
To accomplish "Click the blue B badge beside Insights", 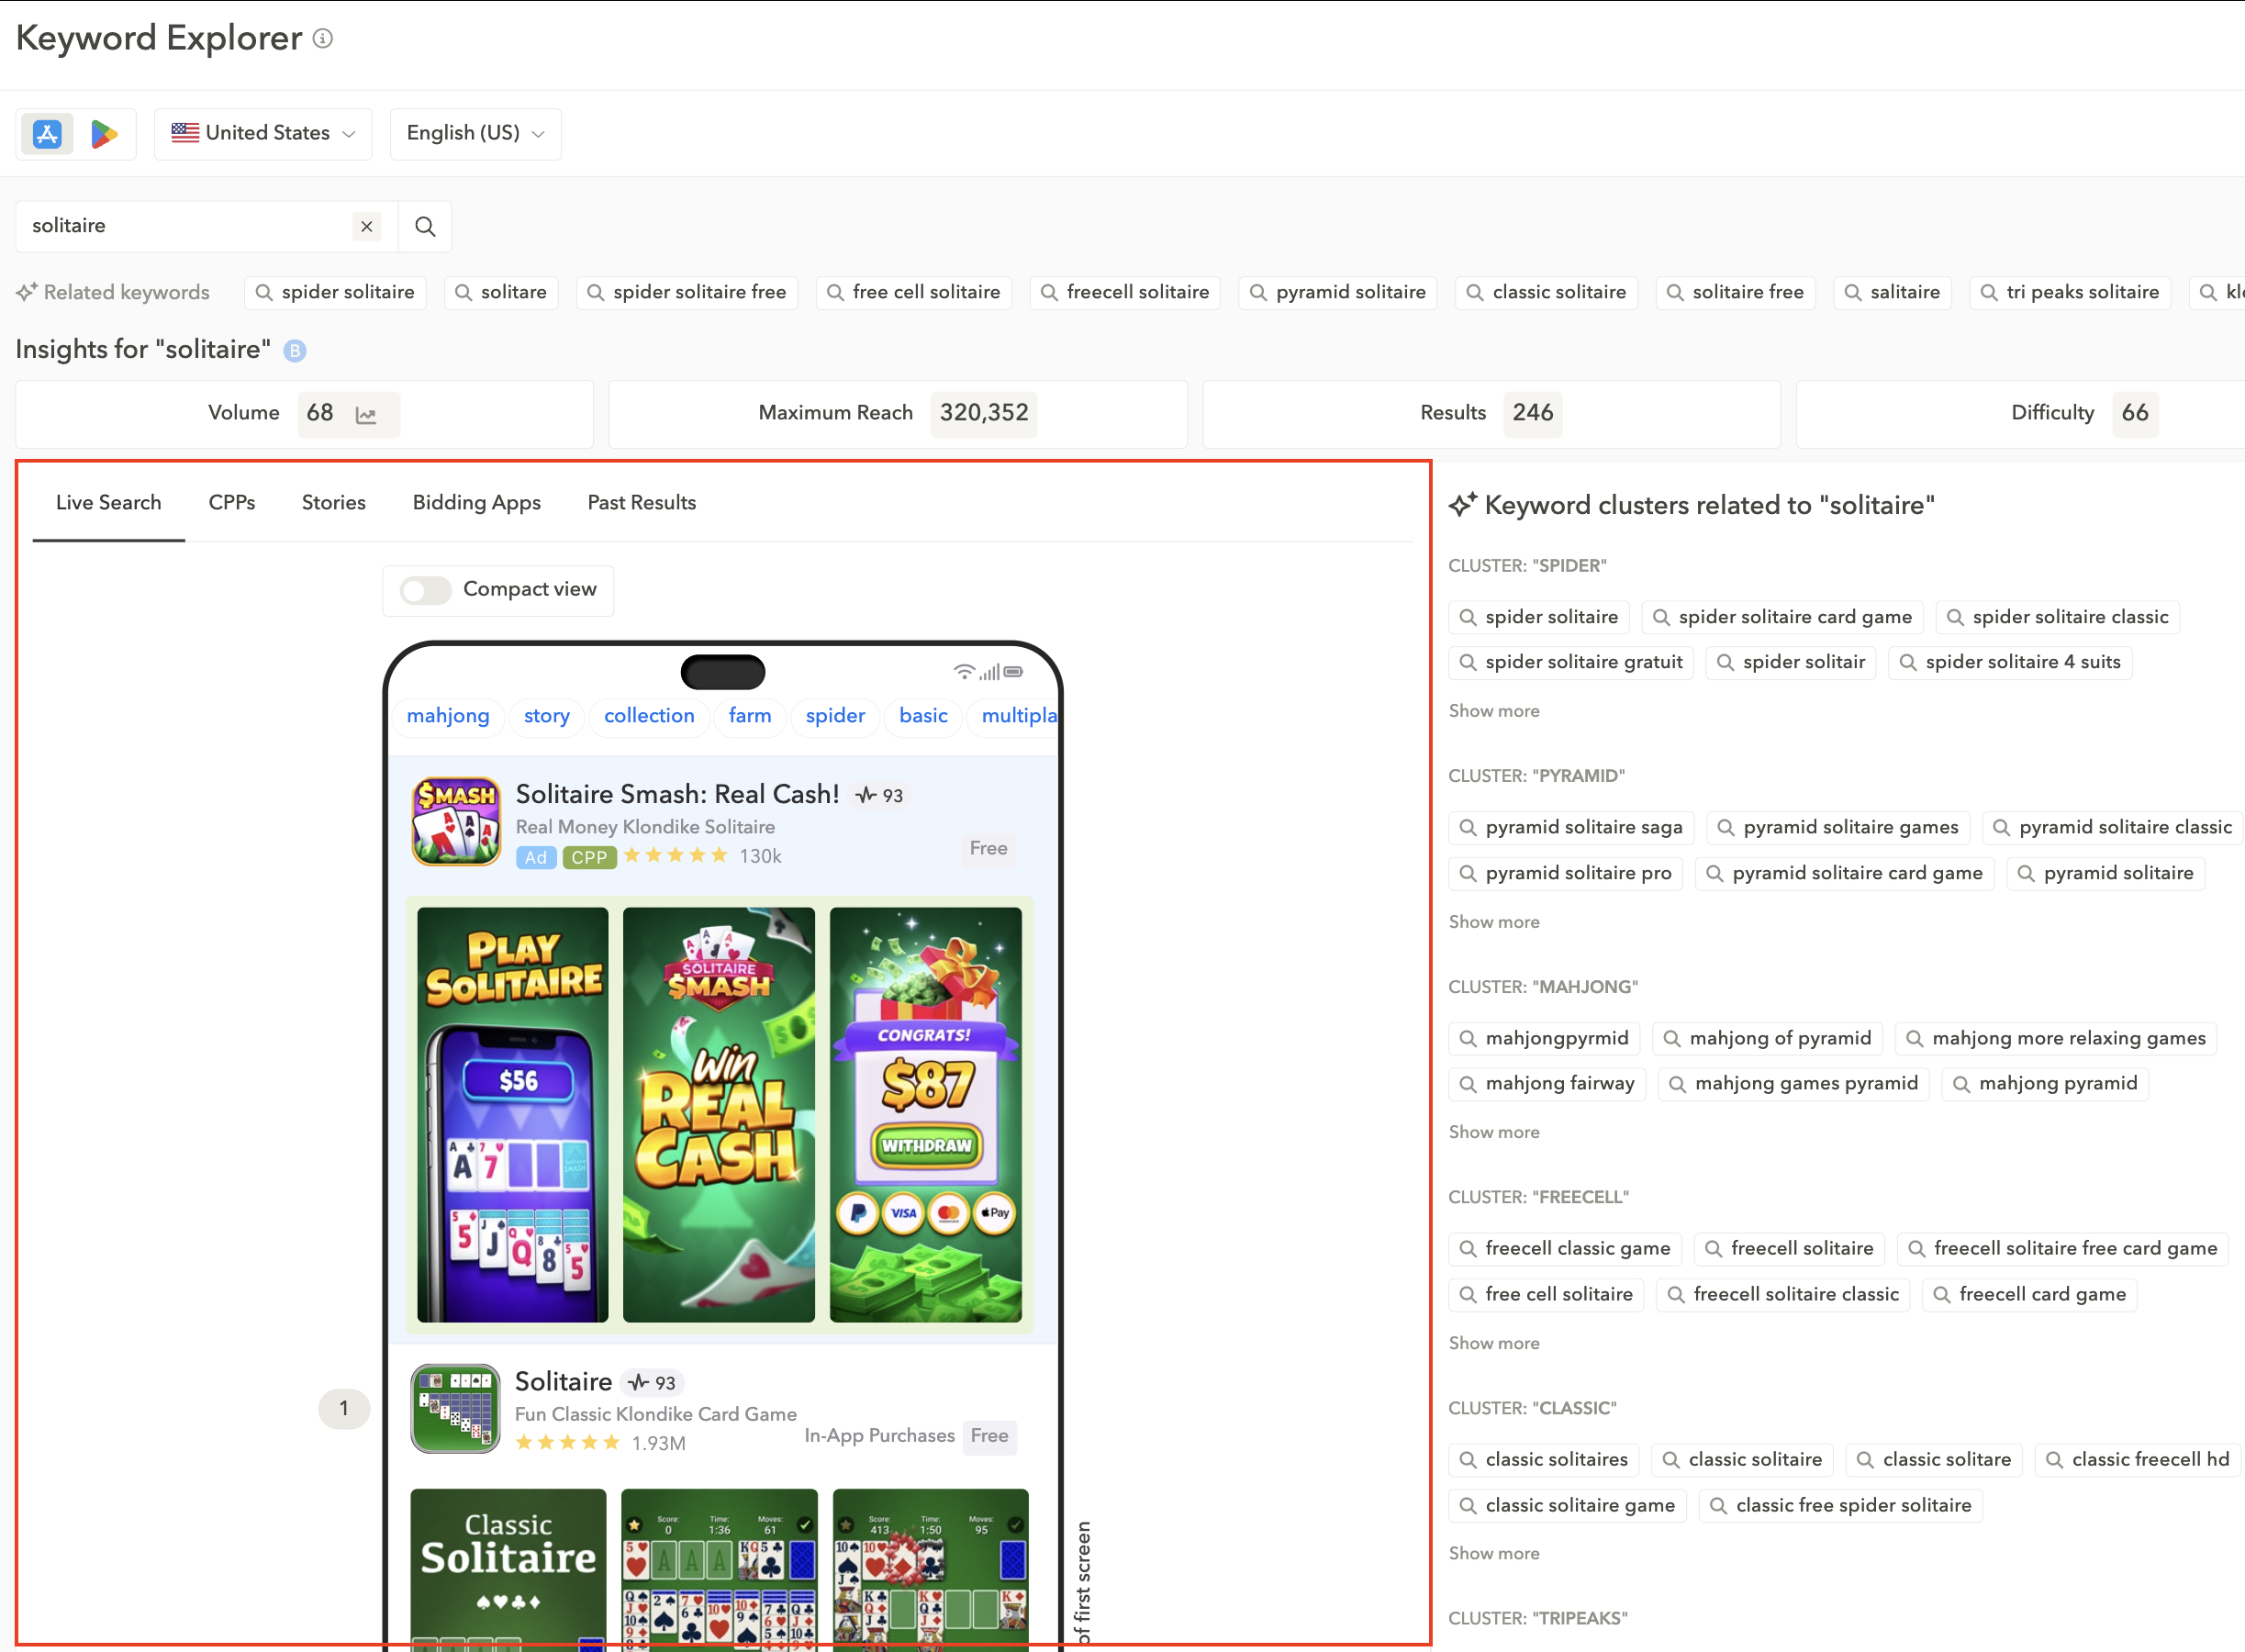I will (x=295, y=350).
